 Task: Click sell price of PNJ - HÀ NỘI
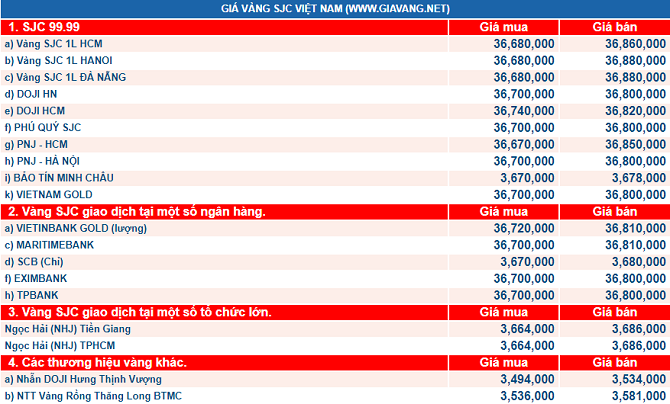point(635,161)
